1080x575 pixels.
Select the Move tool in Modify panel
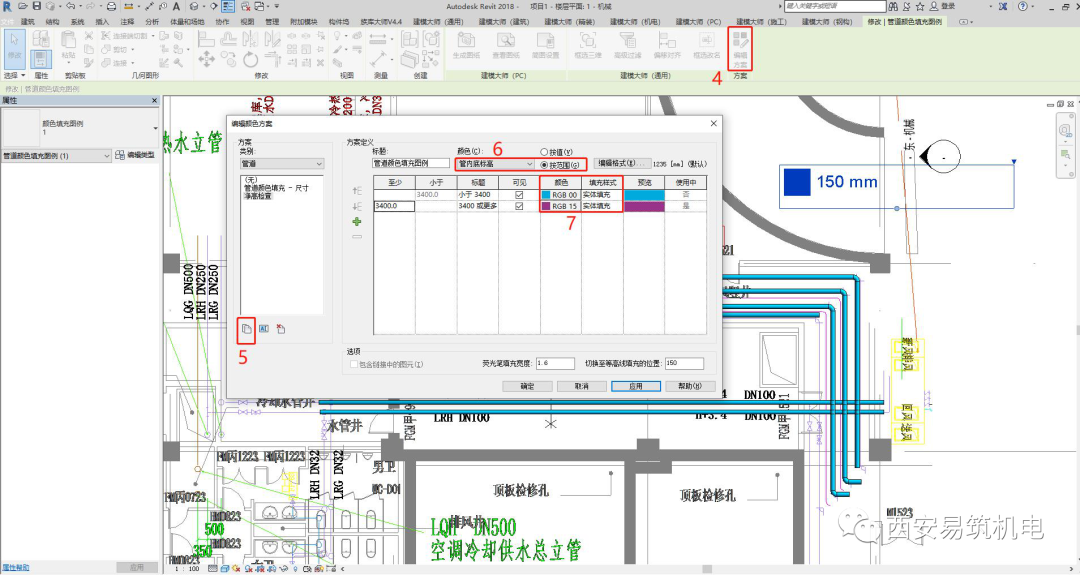[x=206, y=59]
